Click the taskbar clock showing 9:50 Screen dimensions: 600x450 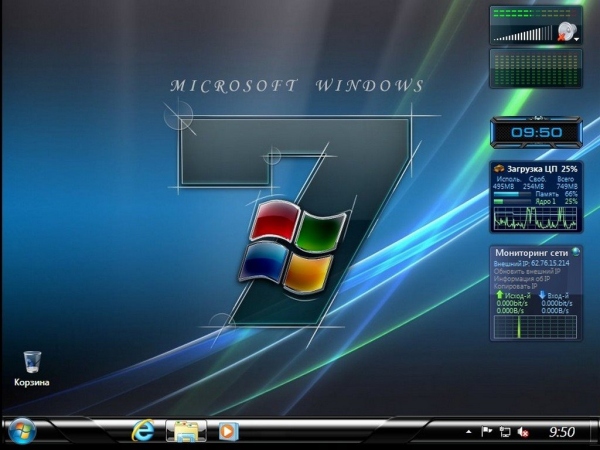(562, 432)
